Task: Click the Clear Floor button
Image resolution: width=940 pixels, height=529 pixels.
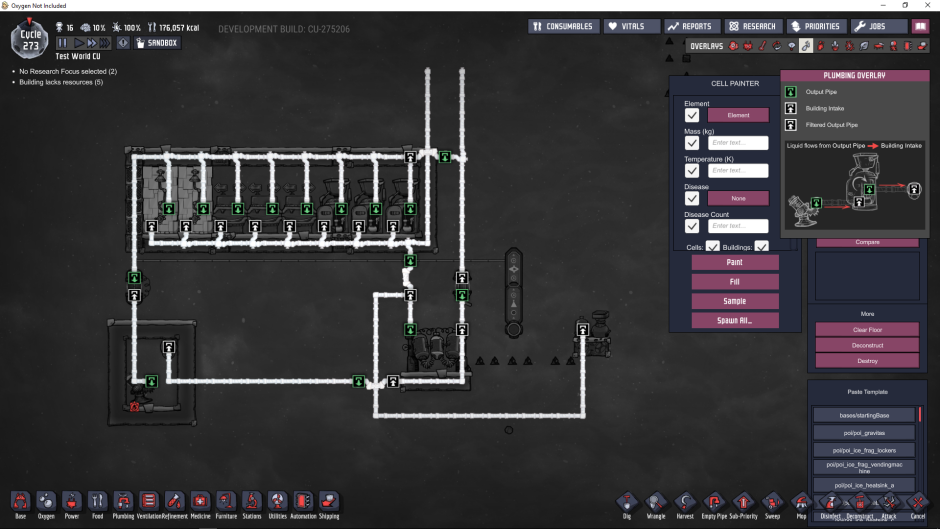Action: (x=867, y=330)
